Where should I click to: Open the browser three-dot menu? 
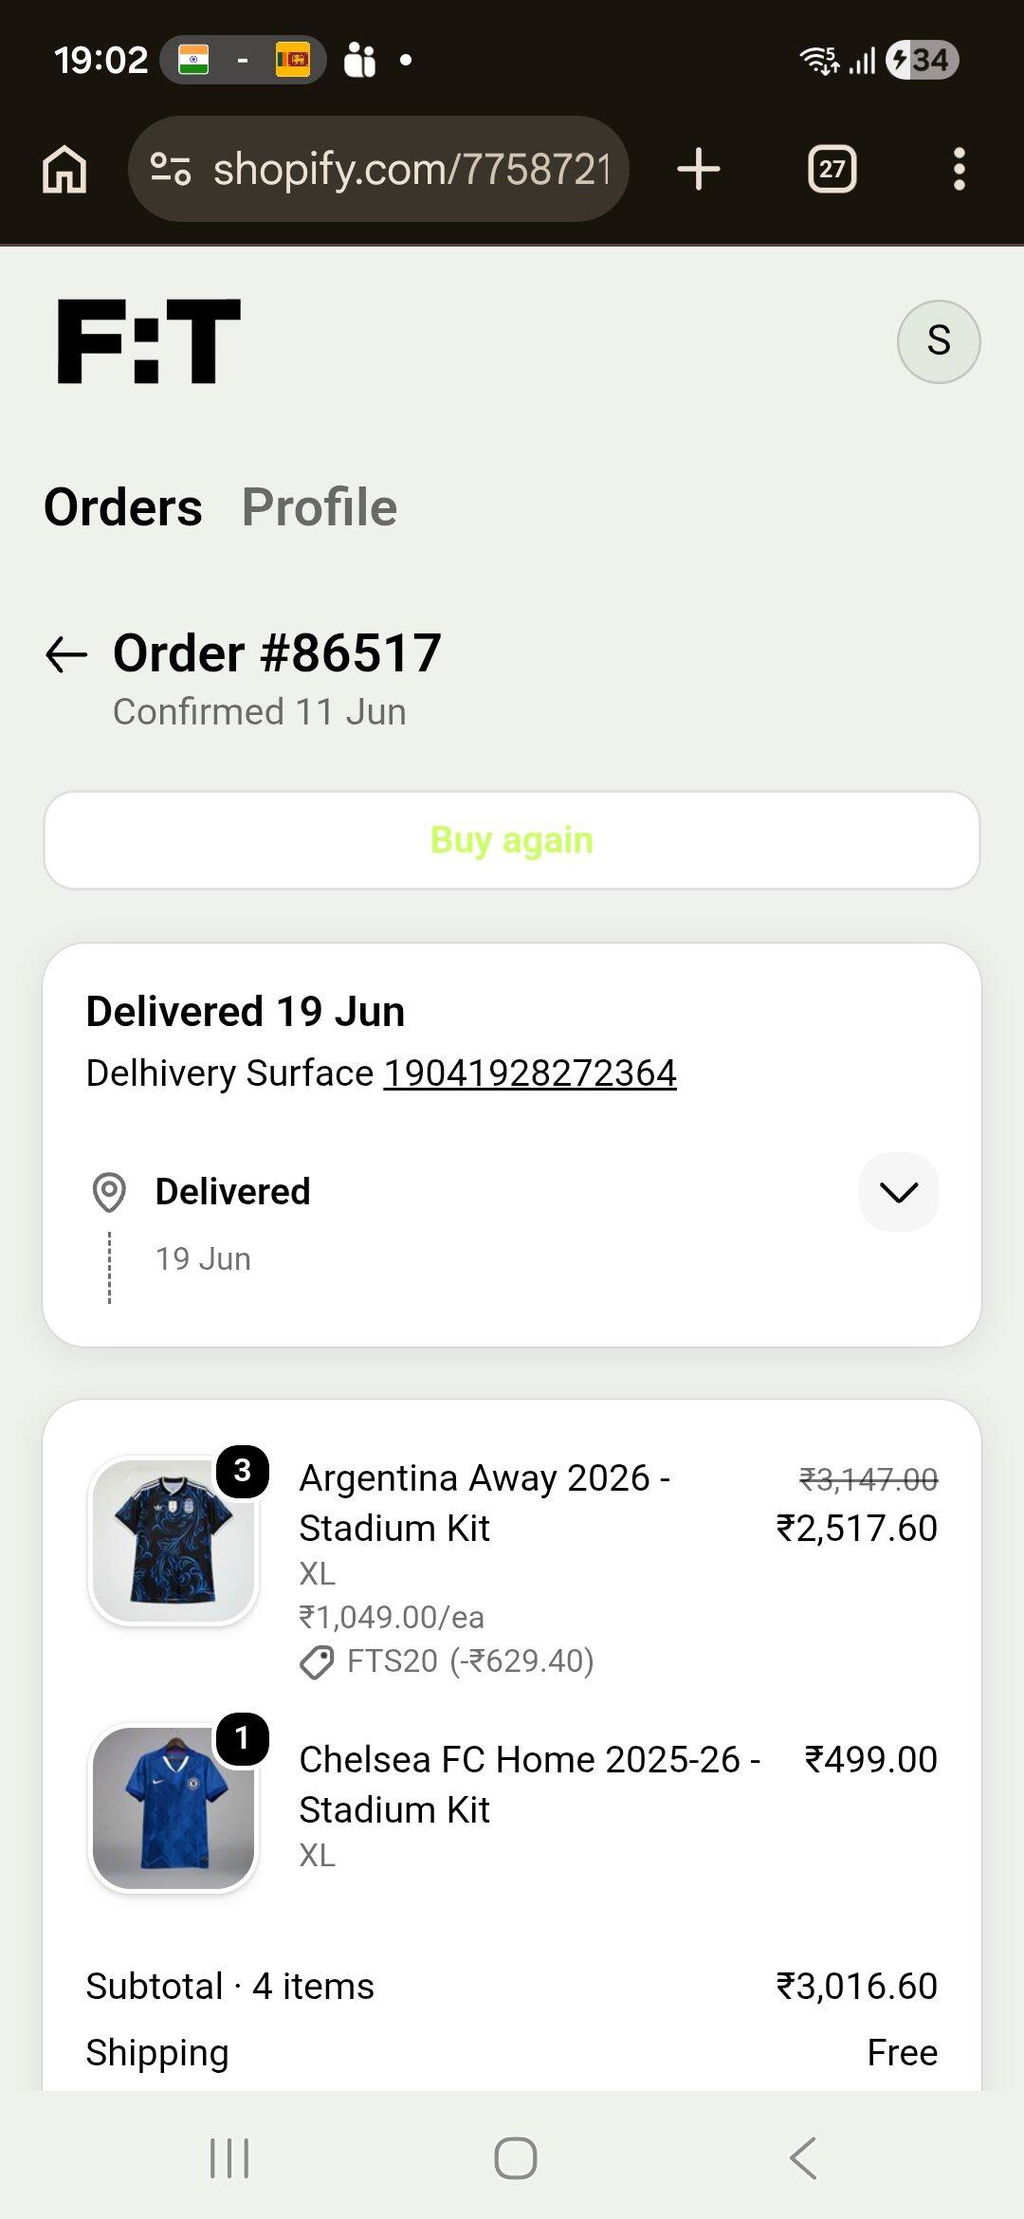point(959,169)
